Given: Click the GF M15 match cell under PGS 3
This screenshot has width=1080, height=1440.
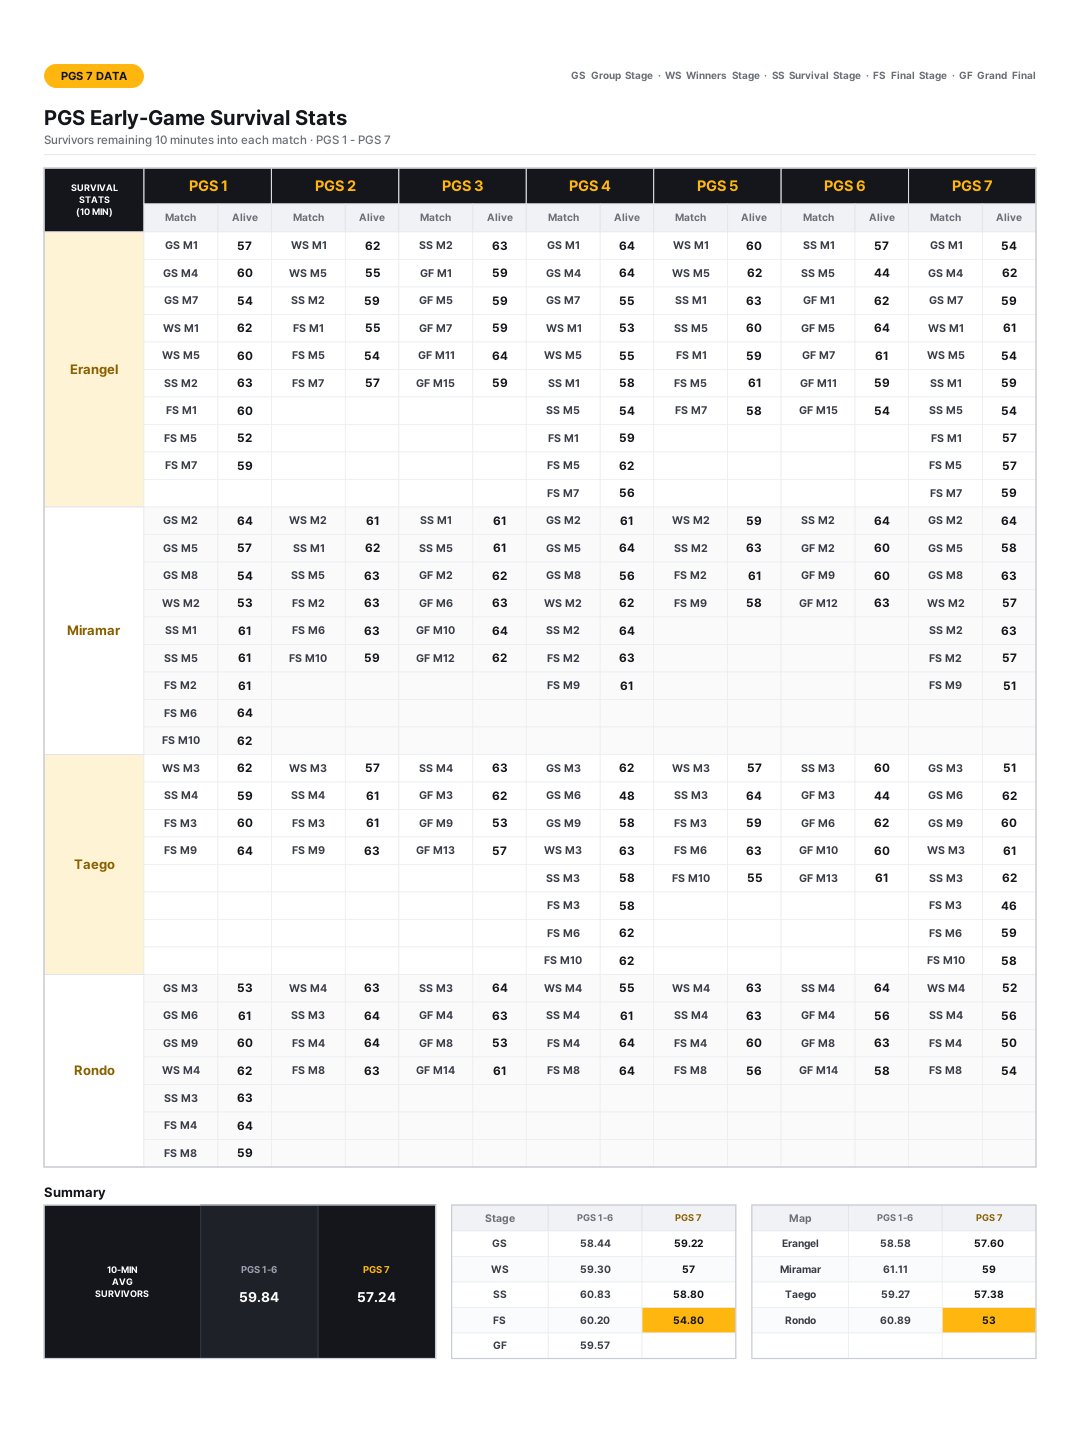Looking at the screenshot, I should [436, 383].
